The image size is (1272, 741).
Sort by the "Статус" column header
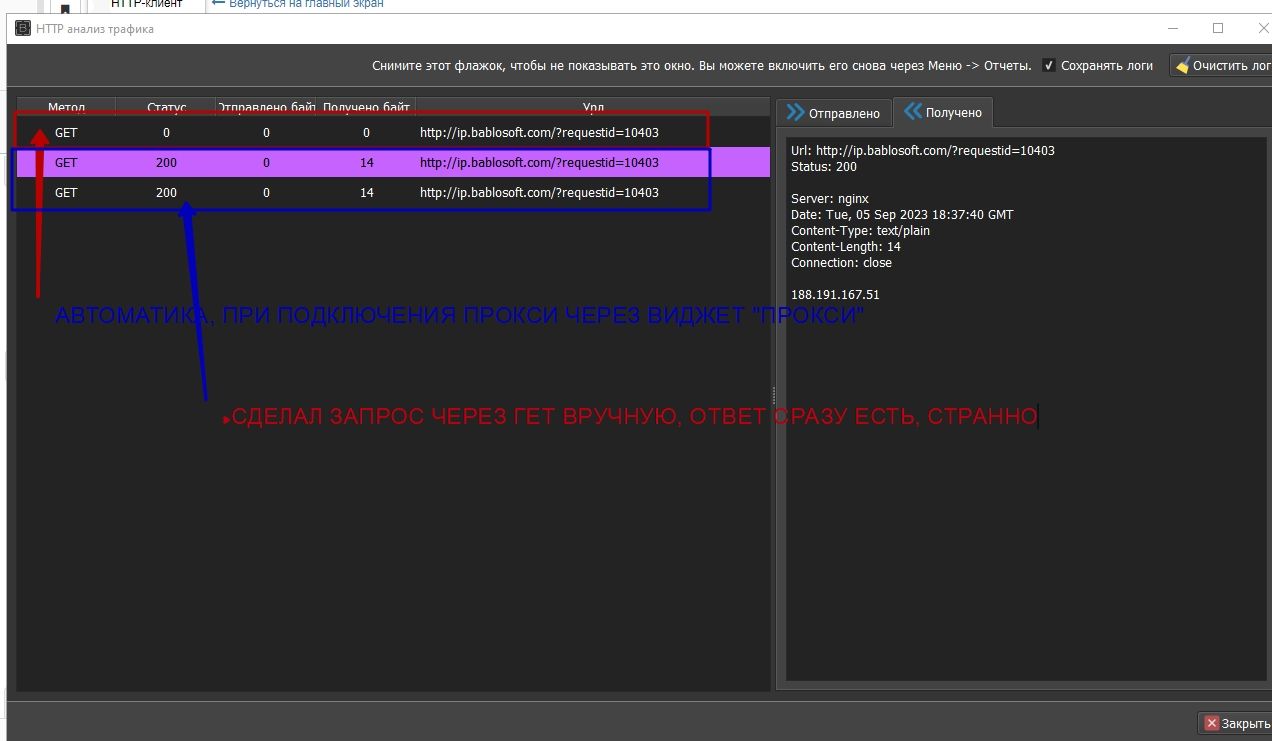pyautogui.click(x=166, y=107)
